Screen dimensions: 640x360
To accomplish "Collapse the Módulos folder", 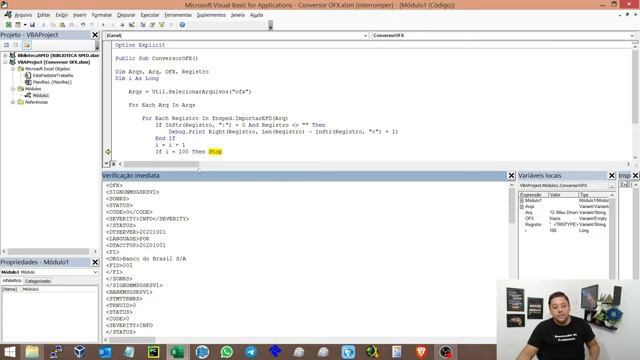I will tap(13, 89).
